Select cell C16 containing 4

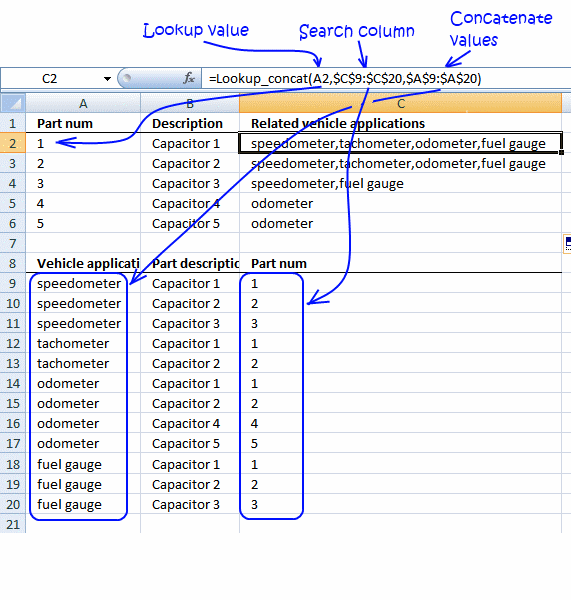[x=401, y=423]
